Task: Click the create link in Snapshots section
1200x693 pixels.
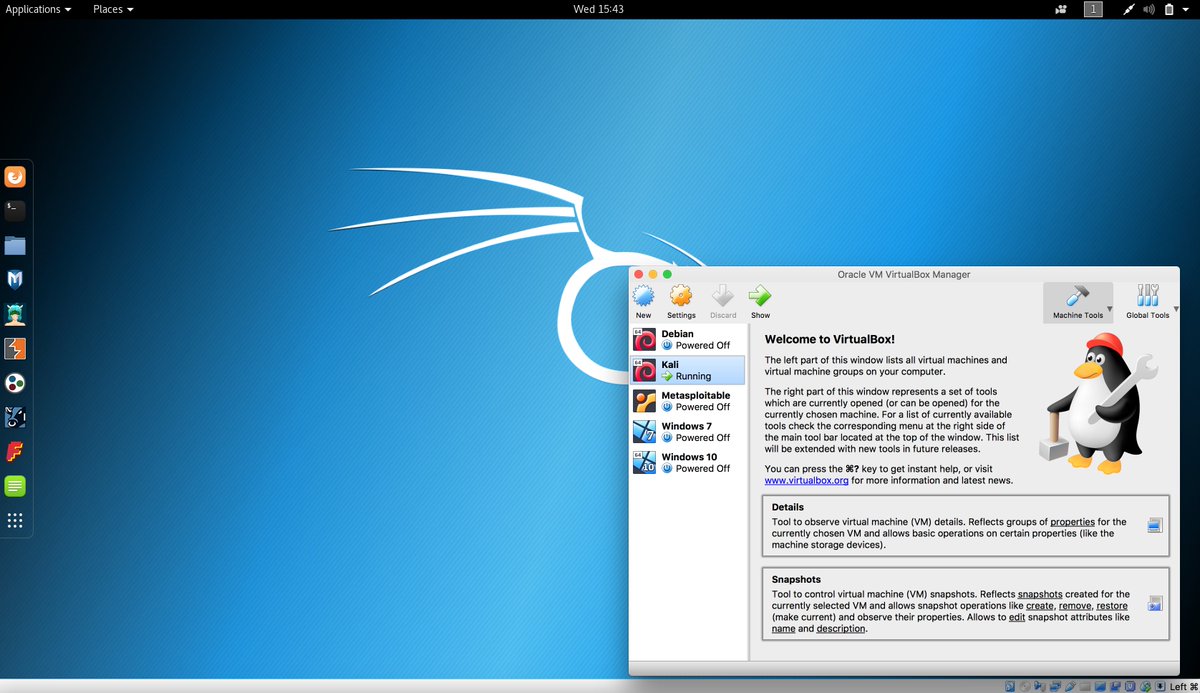Action: 1039,606
